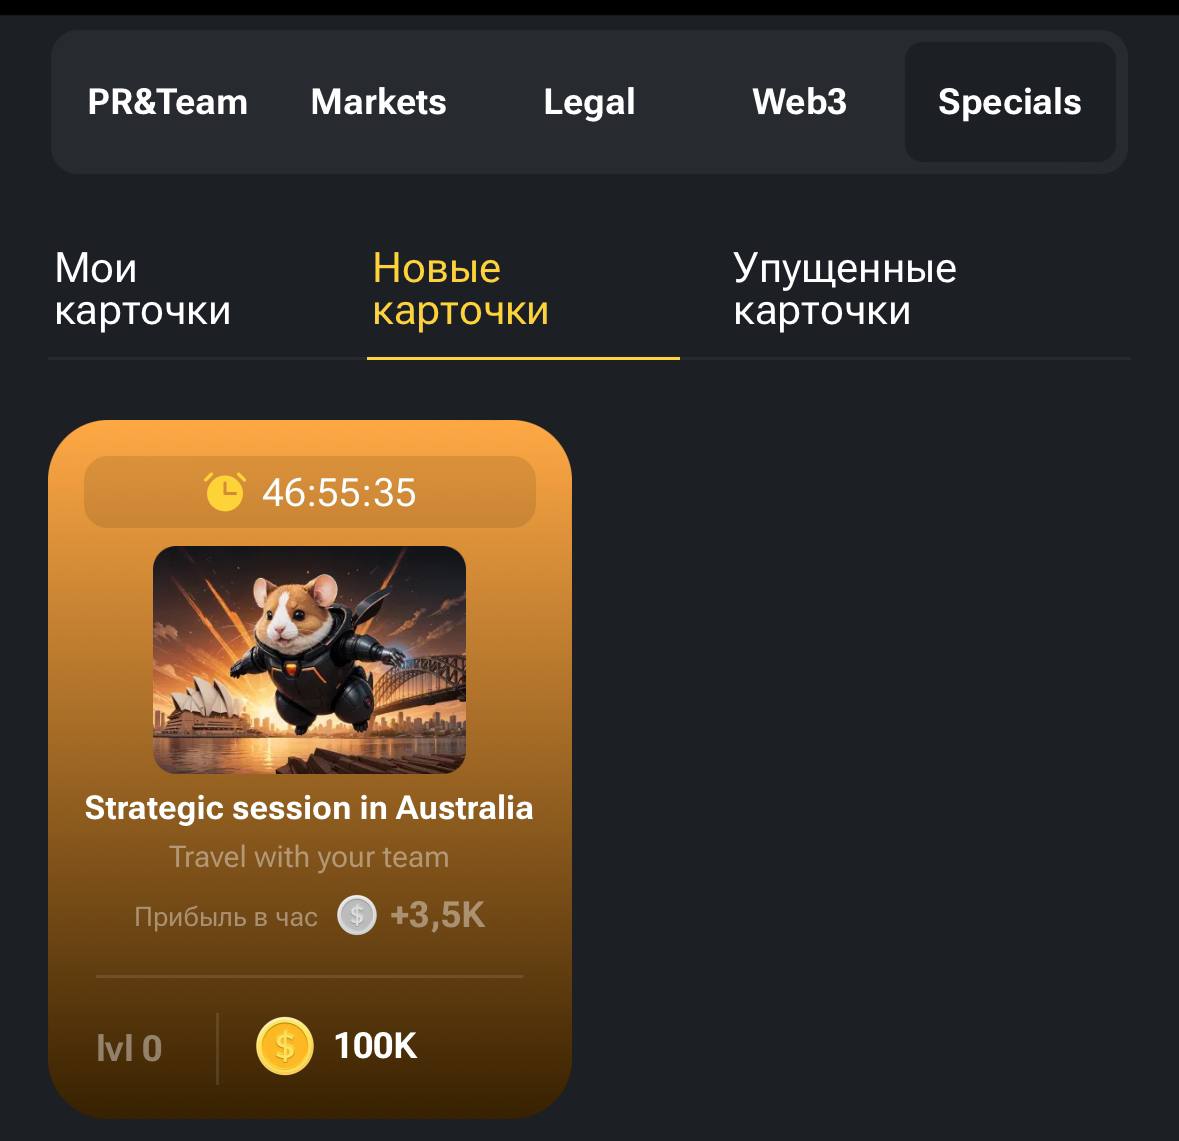Select the Specials tab
The width and height of the screenshot is (1179, 1141).
click(1010, 102)
